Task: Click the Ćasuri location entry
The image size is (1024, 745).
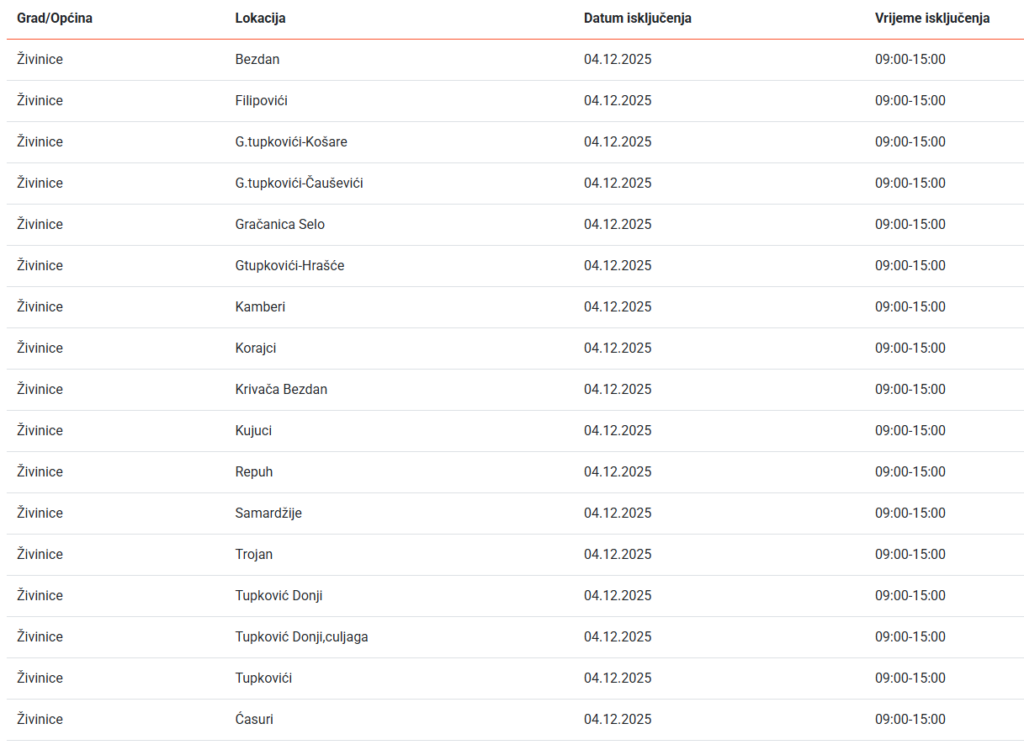Action: coord(254,719)
